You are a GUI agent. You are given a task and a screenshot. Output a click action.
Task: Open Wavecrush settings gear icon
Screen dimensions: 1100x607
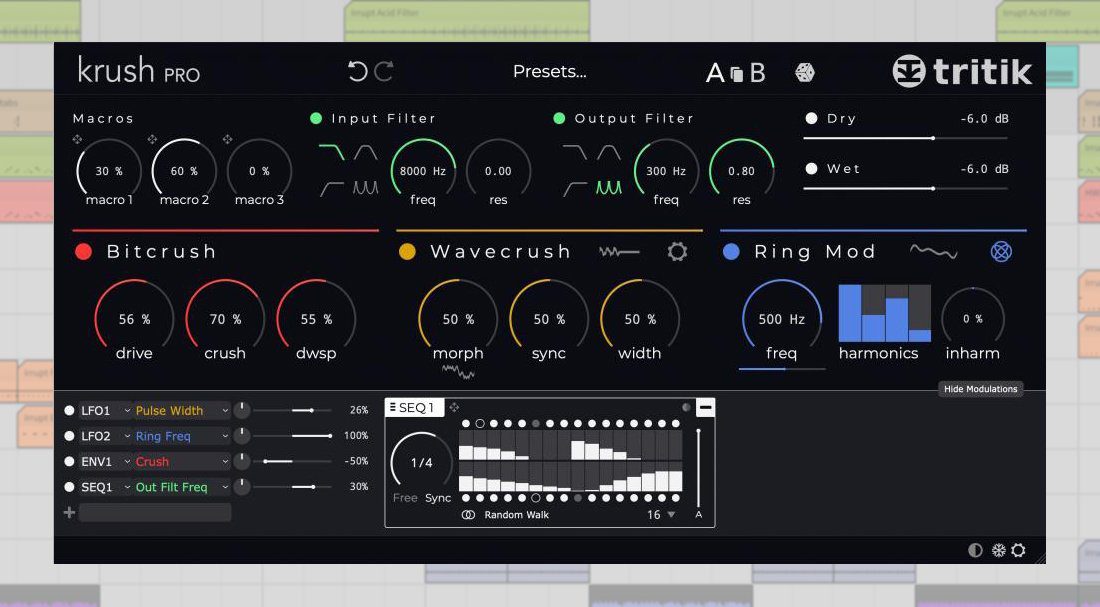pos(677,251)
